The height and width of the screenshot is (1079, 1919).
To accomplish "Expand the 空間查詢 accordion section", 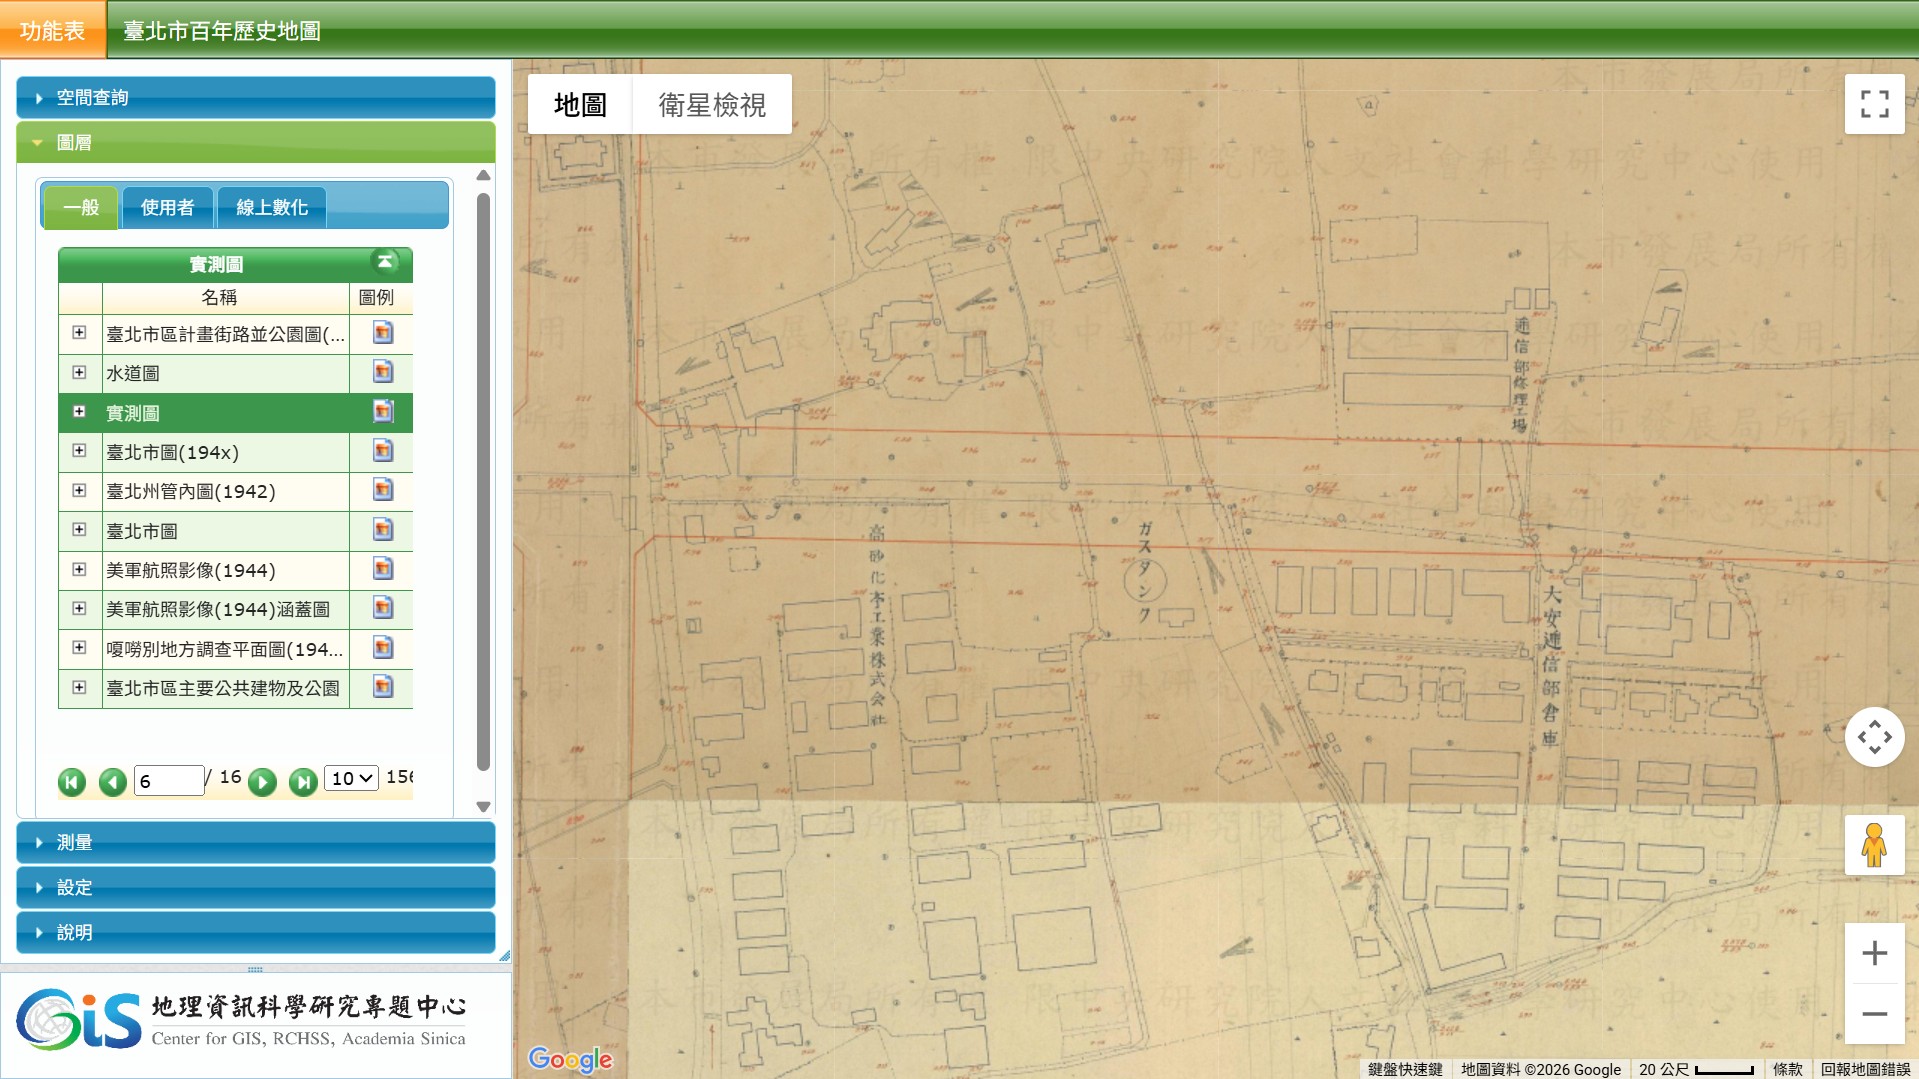I will (x=256, y=98).
